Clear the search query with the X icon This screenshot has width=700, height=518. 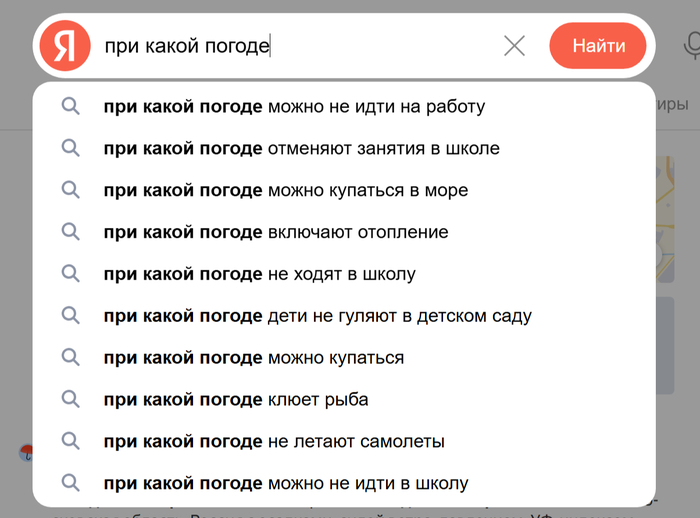click(x=514, y=46)
